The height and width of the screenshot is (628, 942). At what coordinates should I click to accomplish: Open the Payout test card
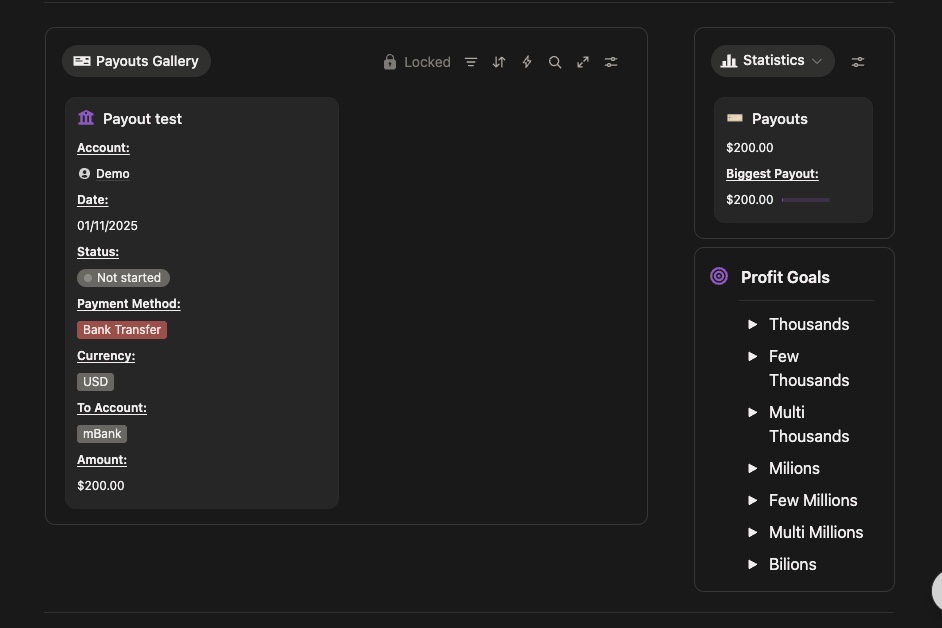[142, 119]
